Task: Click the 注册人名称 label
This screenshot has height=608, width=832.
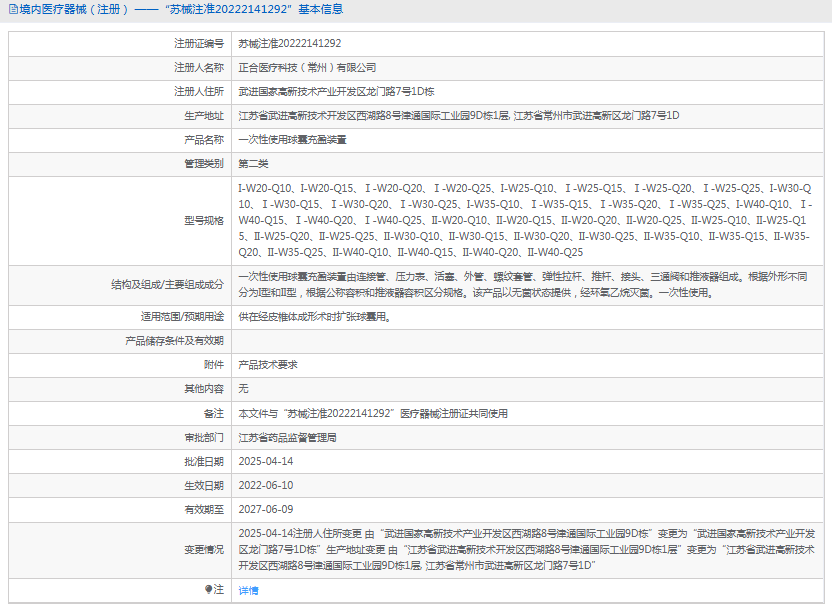Action: pyautogui.click(x=199, y=67)
